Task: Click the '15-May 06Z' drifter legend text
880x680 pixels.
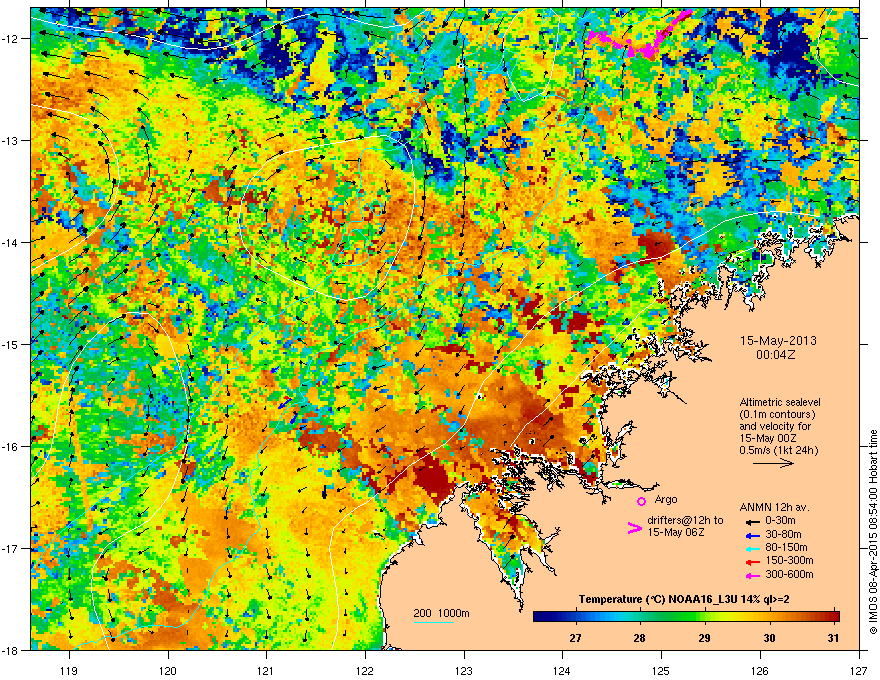Action: pyautogui.click(x=676, y=532)
